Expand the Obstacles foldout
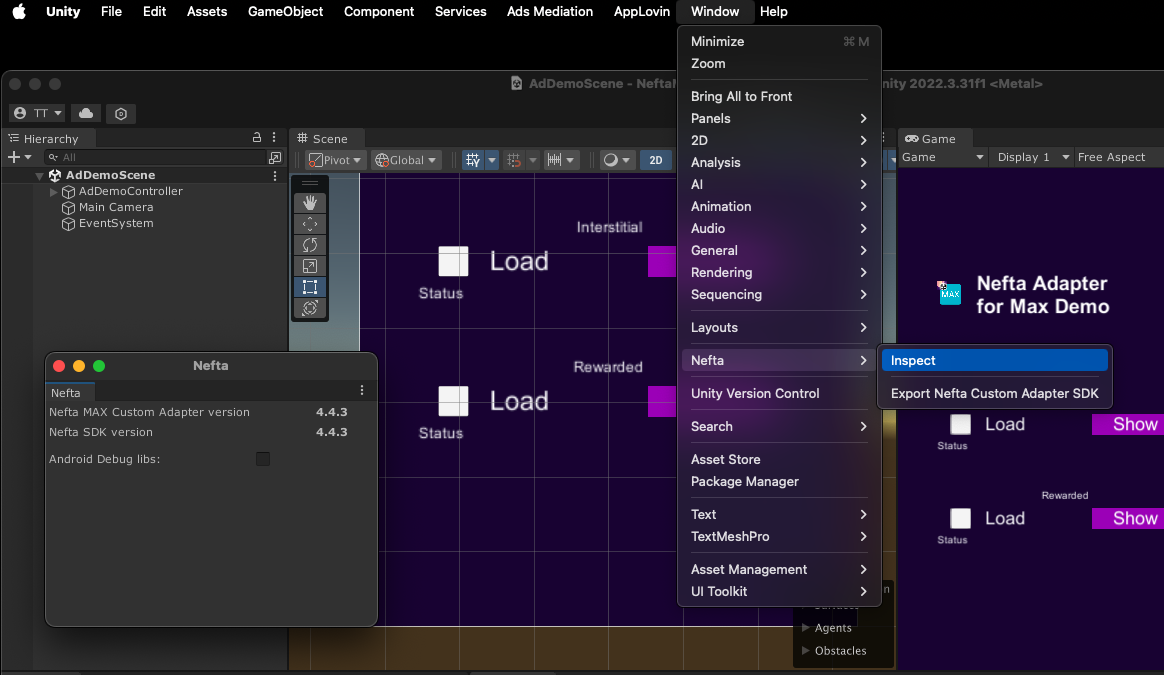Viewport: 1164px width, 675px height. (805, 650)
